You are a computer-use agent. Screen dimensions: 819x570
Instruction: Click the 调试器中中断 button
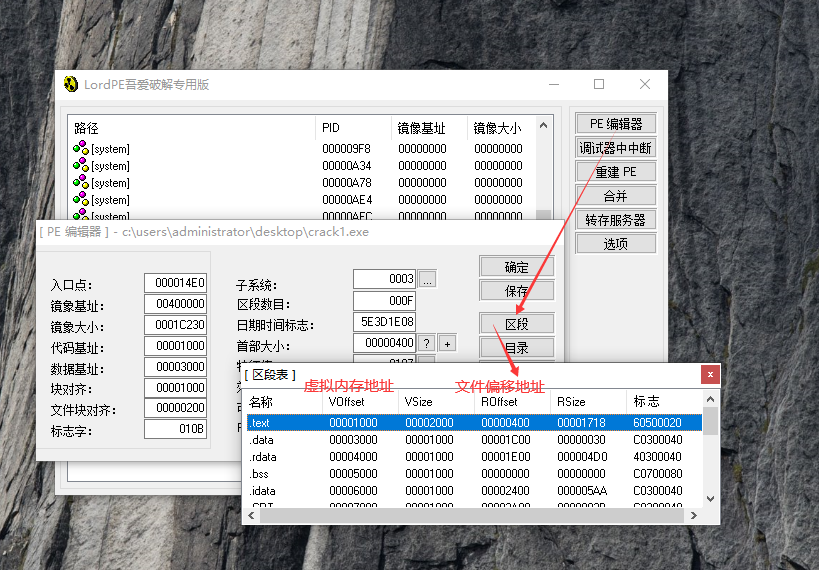(616, 148)
